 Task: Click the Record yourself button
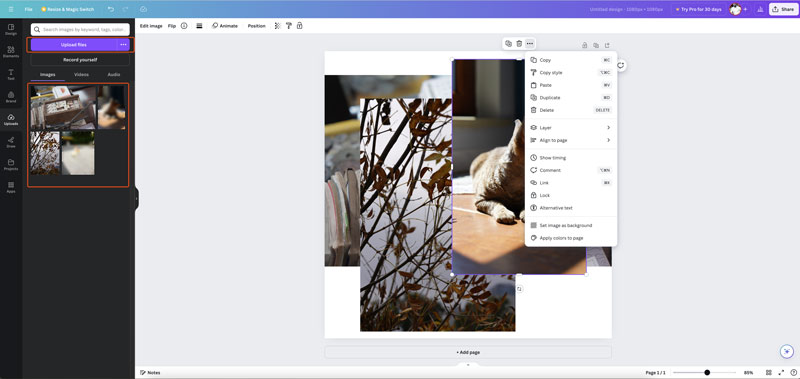(80, 60)
